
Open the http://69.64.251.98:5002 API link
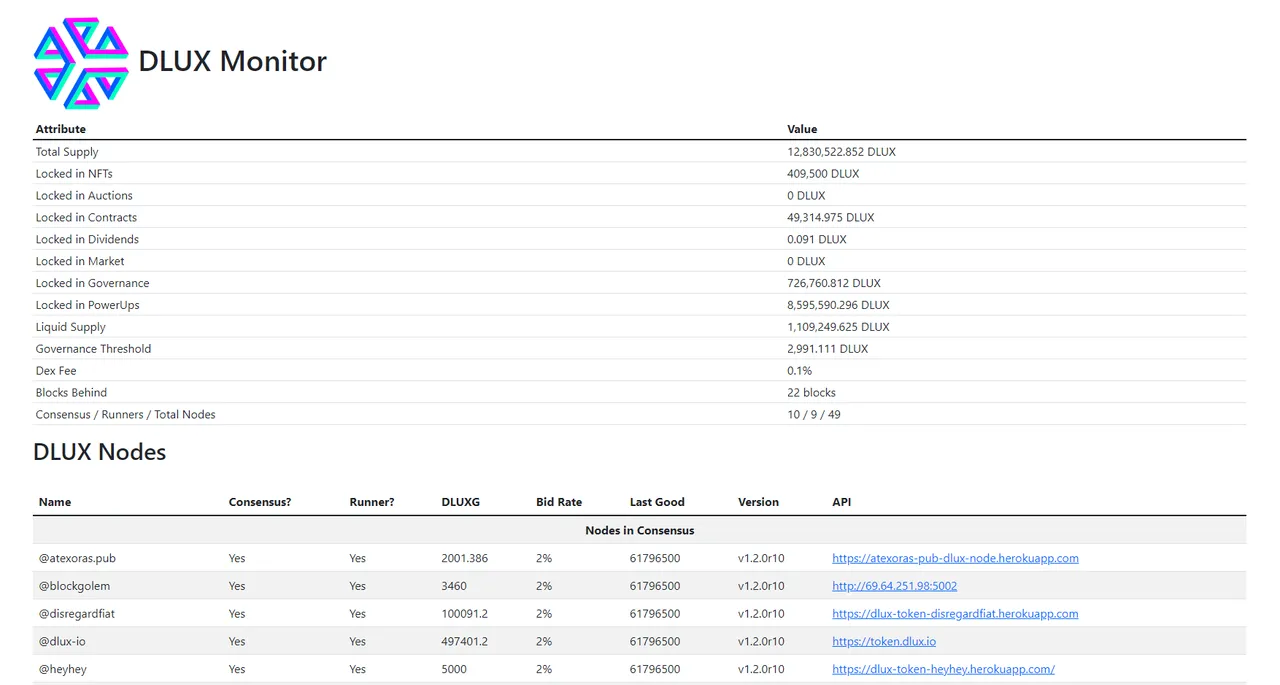[x=894, y=586]
